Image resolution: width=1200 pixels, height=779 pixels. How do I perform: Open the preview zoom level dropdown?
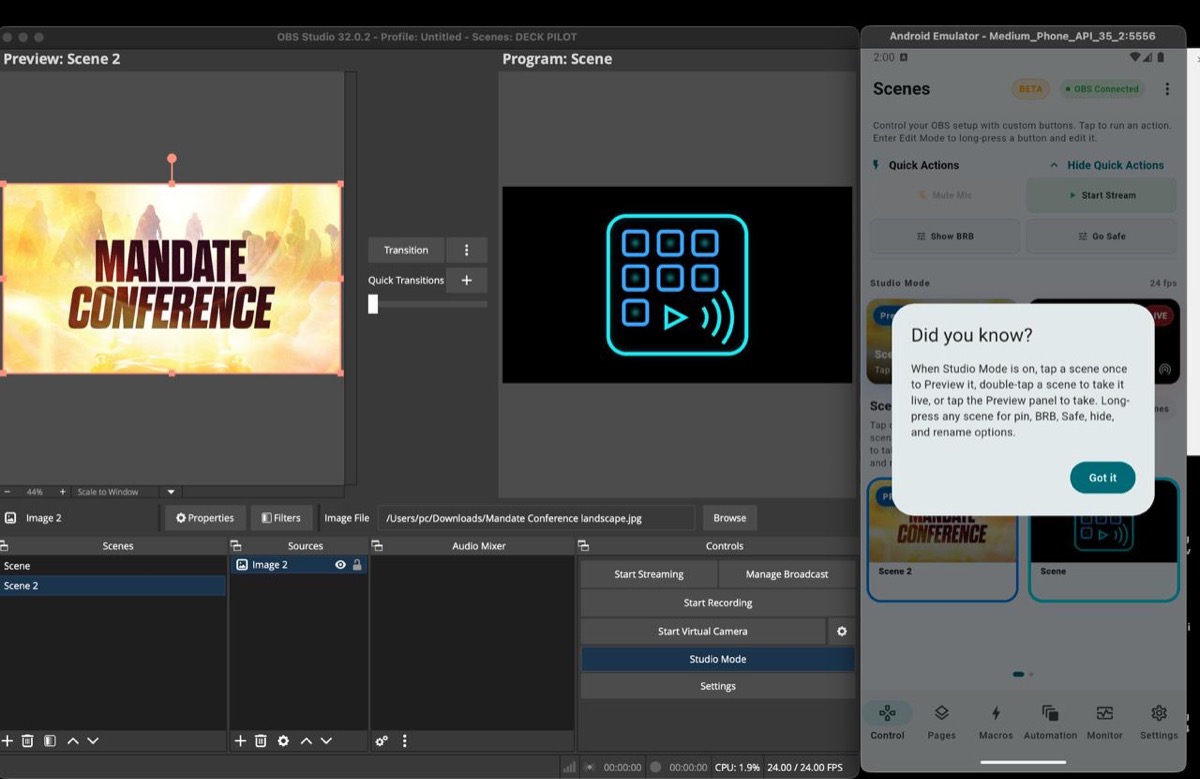click(169, 491)
